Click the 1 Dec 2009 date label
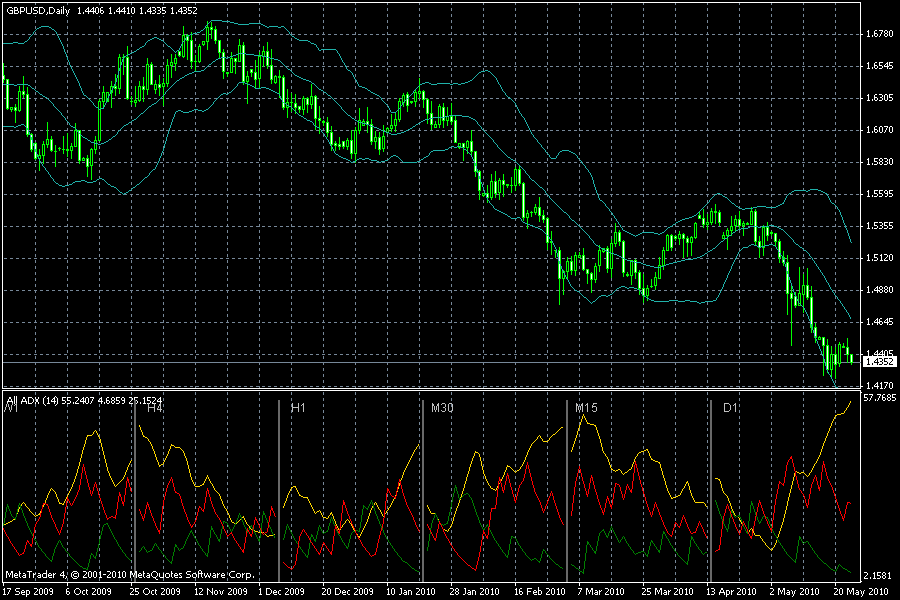The width and height of the screenshot is (900, 600). [281, 591]
